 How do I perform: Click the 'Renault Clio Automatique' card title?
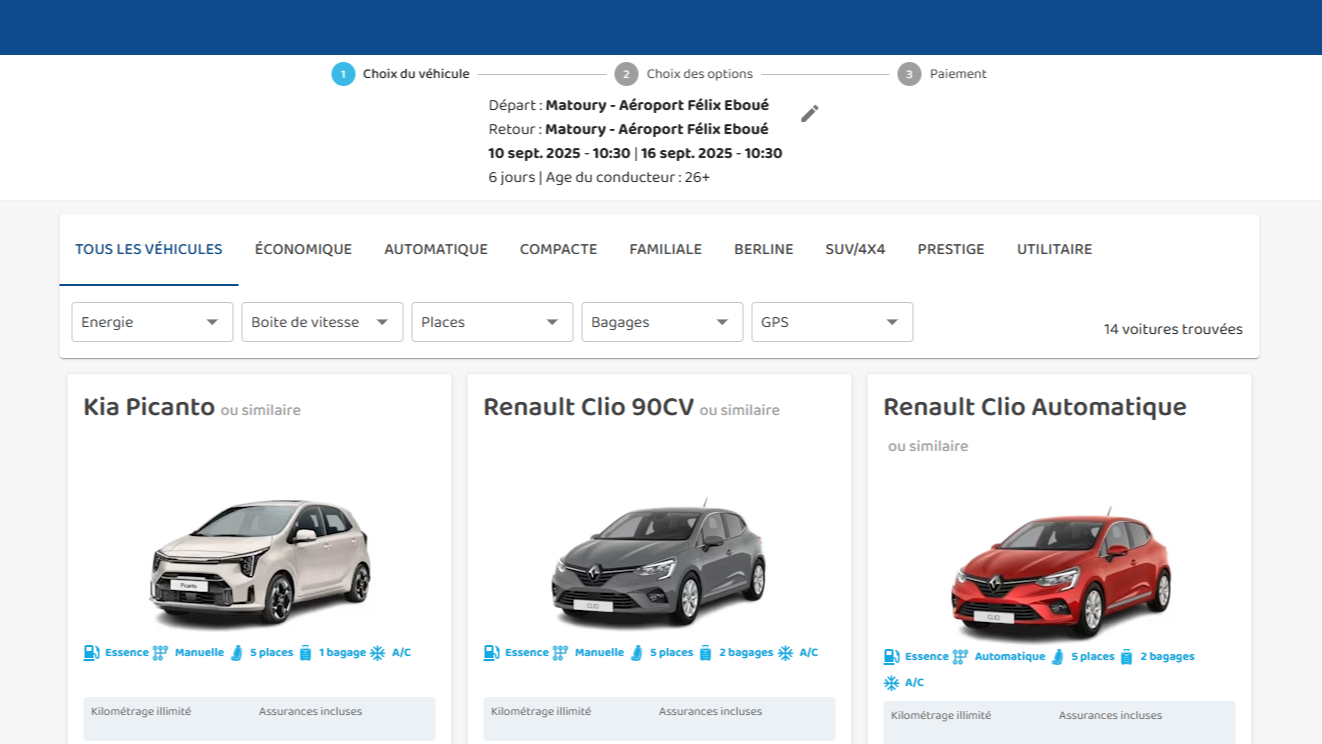pos(1035,407)
